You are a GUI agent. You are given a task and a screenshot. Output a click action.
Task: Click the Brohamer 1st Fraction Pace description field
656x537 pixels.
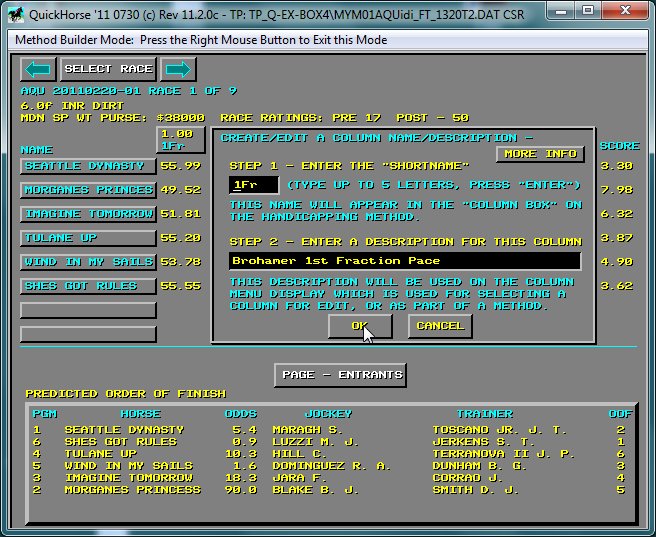(x=404, y=261)
